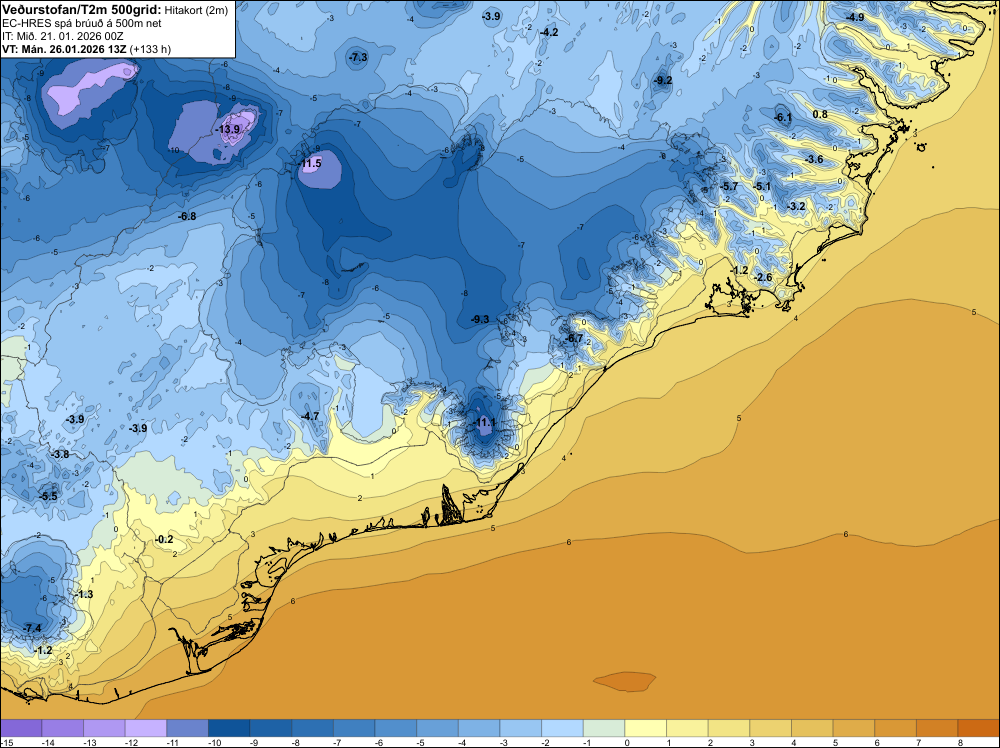Click the legend swatch labeled -13
Screen dimensions: 1000x748
(104, 729)
